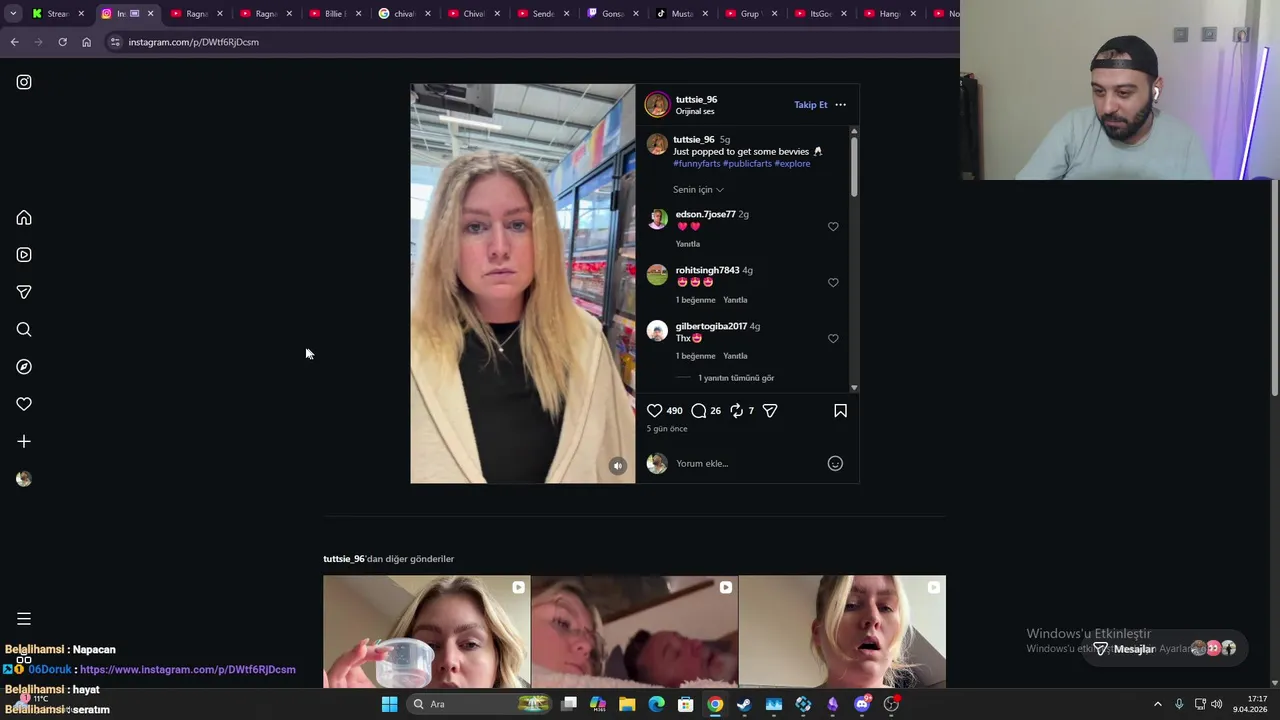
Task: Open the #explore hashtag
Action: click(x=792, y=164)
